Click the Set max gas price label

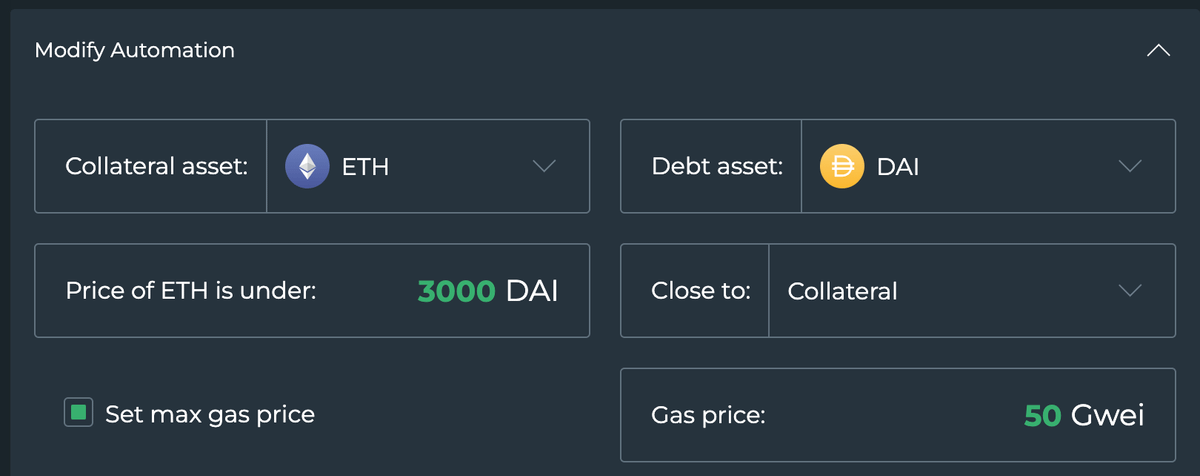210,414
